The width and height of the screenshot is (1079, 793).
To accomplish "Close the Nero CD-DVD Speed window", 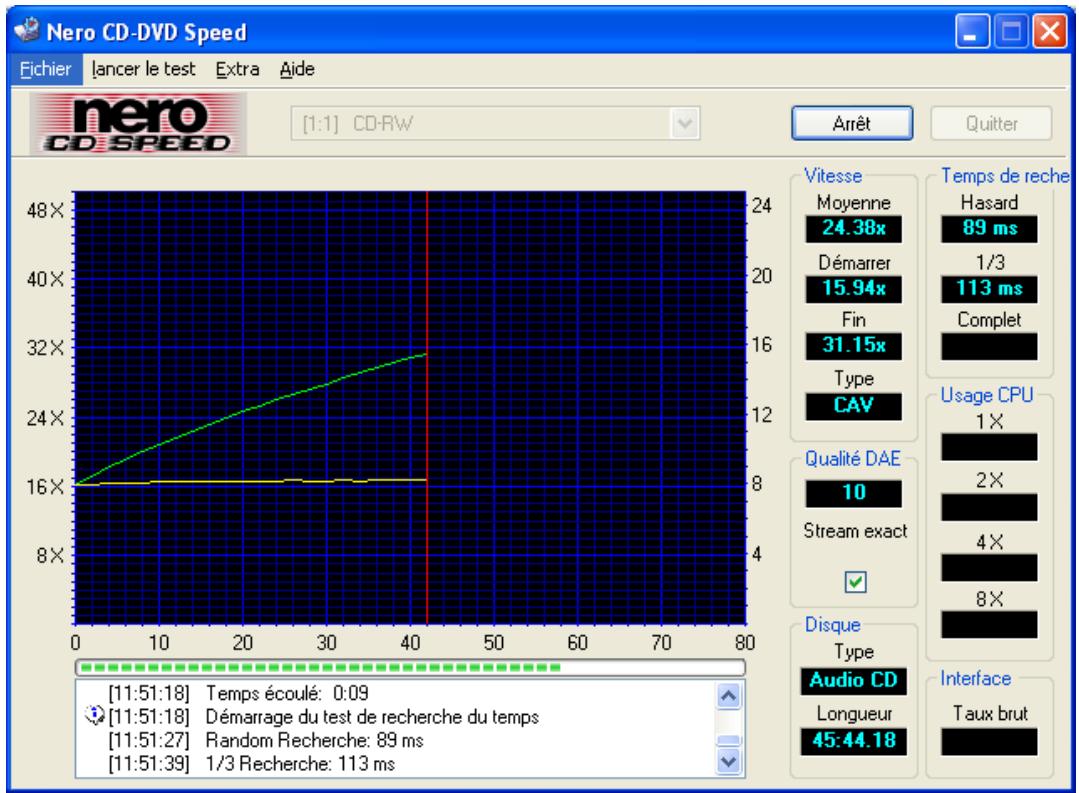I will point(1050,31).
